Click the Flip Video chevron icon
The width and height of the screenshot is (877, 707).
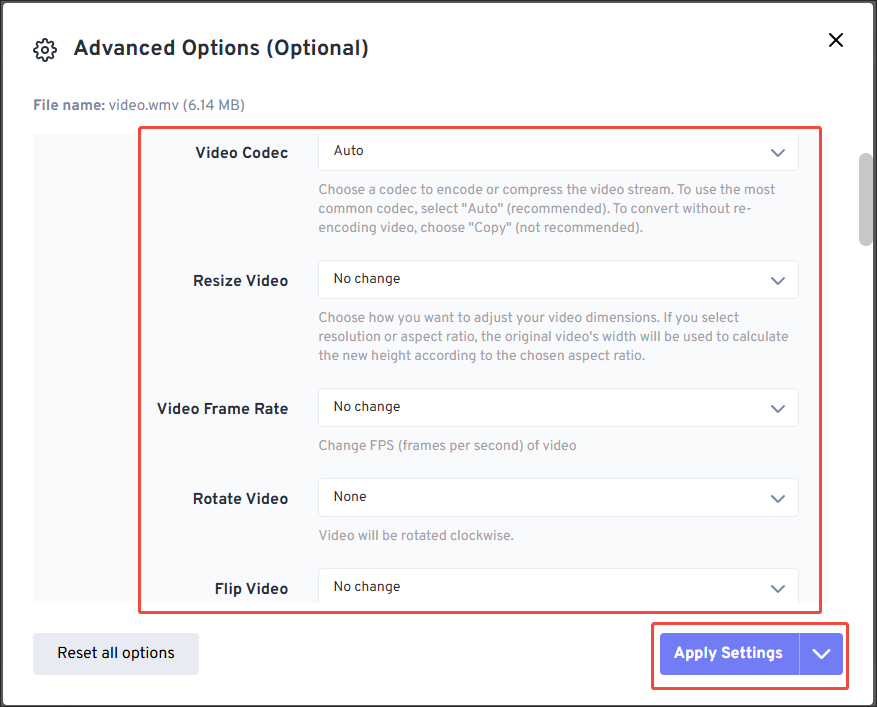tap(778, 588)
